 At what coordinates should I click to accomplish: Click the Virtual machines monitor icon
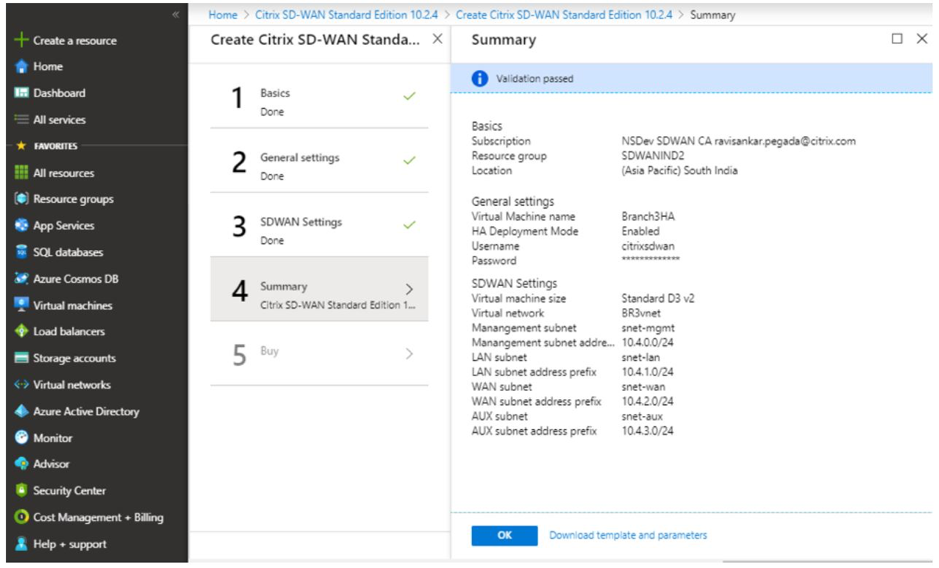(x=22, y=305)
